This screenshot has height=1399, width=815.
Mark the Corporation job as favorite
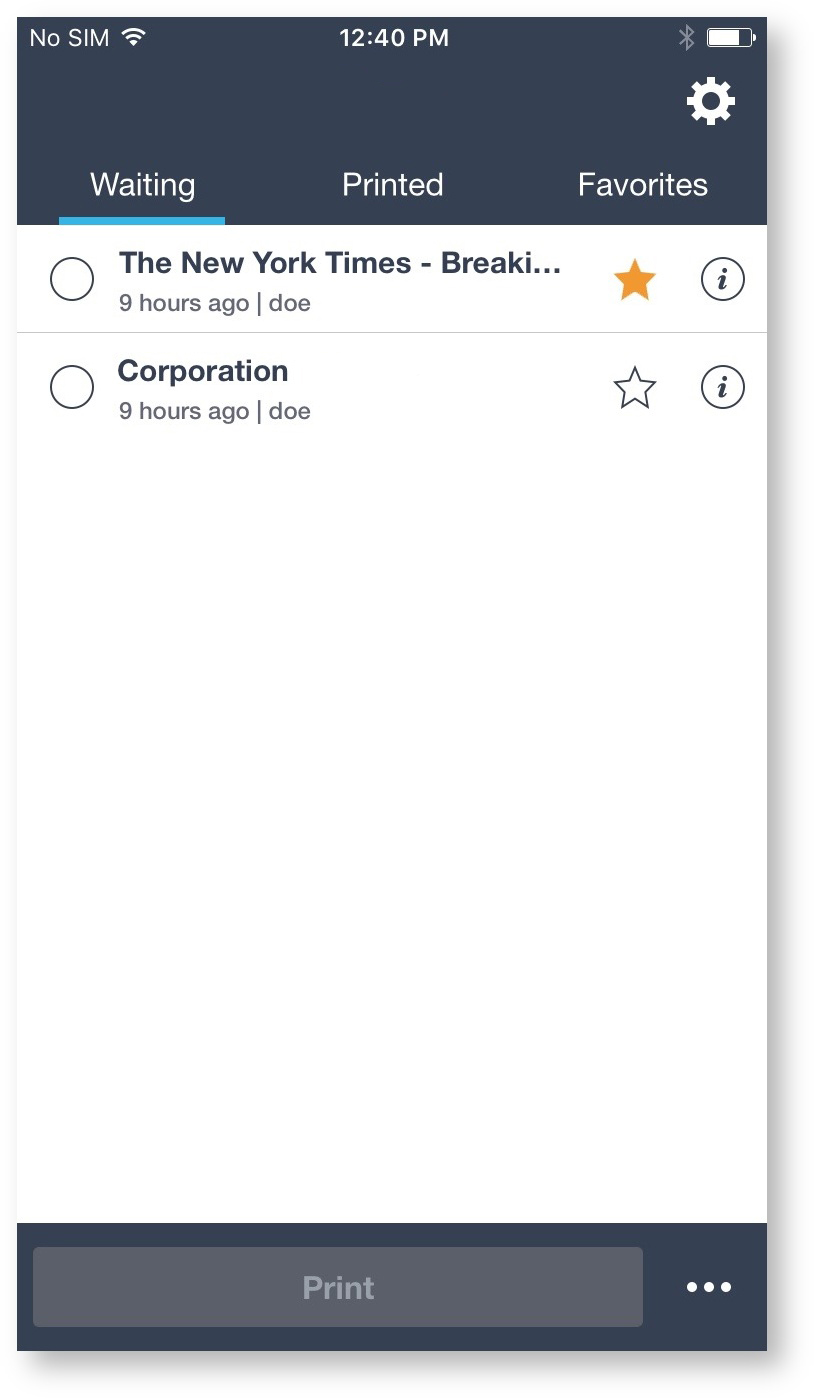click(x=634, y=388)
